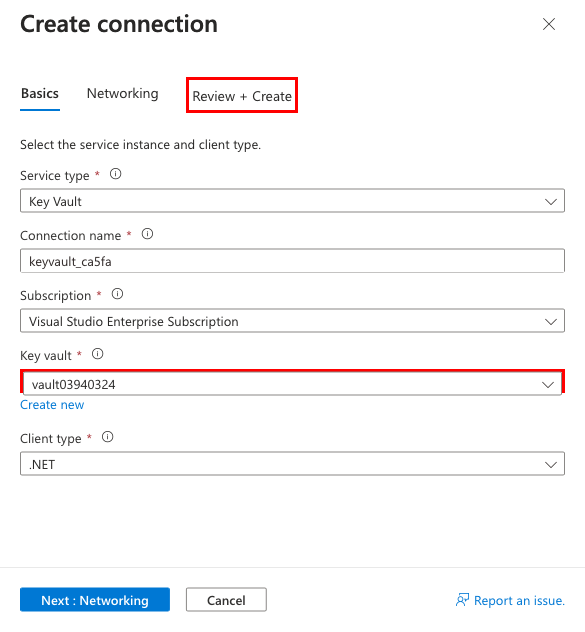This screenshot has height=632, width=585.
Task: Click the info icon next to Service type
Action: click(116, 174)
